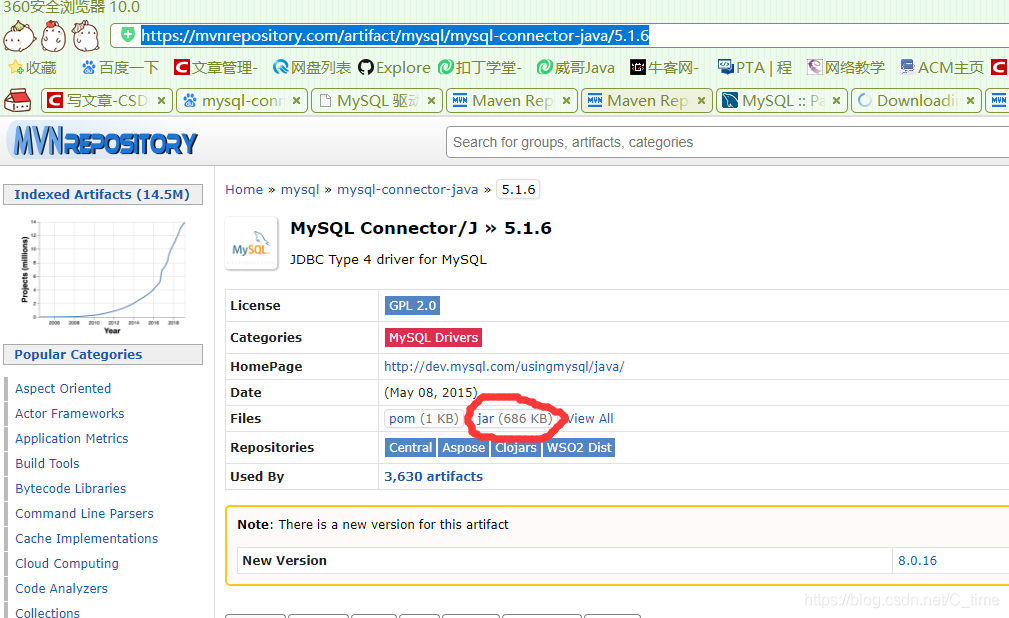Download the pom (1 KB) file
Screen dimensions: 1009x618
pos(423,418)
